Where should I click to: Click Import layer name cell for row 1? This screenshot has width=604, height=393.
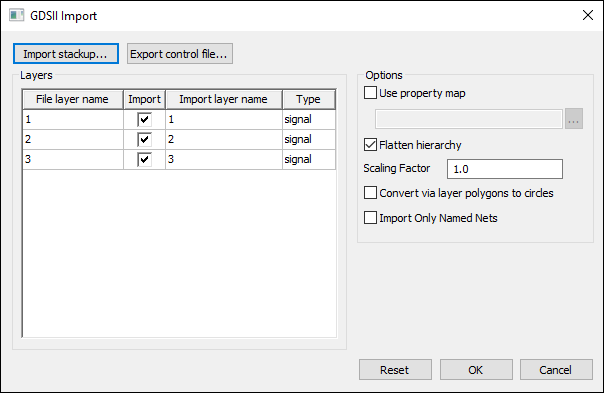(x=224, y=119)
